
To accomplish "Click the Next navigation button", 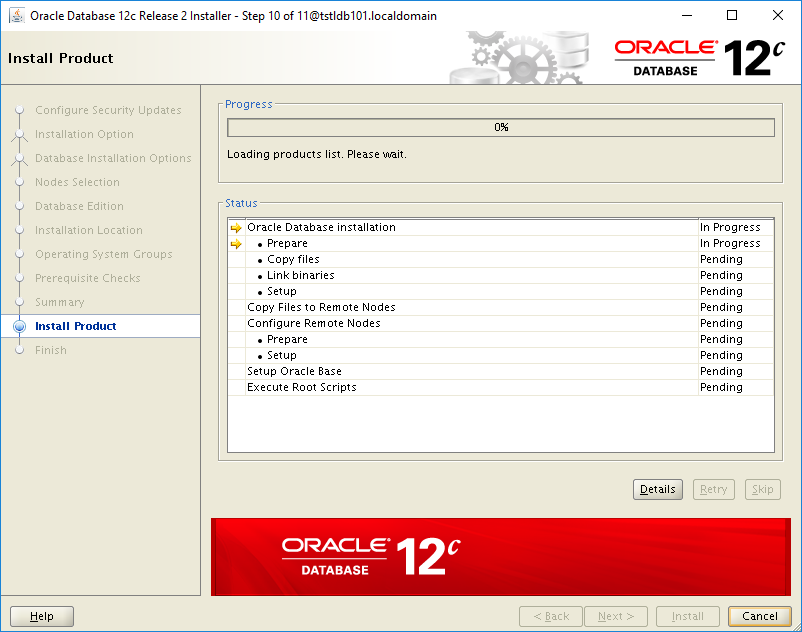I will point(616,616).
